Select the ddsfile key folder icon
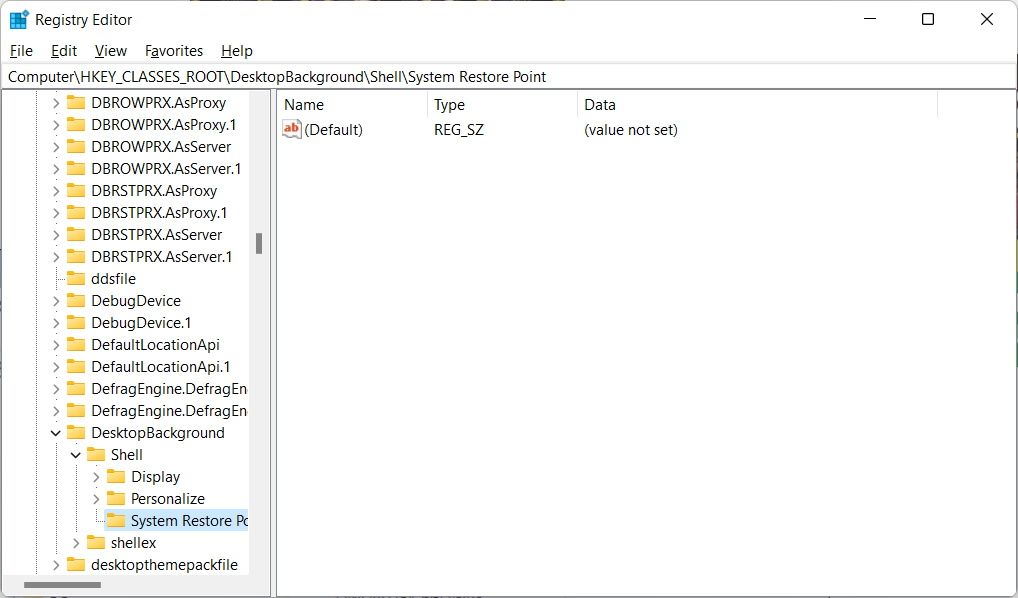The height and width of the screenshot is (598, 1018). point(76,278)
